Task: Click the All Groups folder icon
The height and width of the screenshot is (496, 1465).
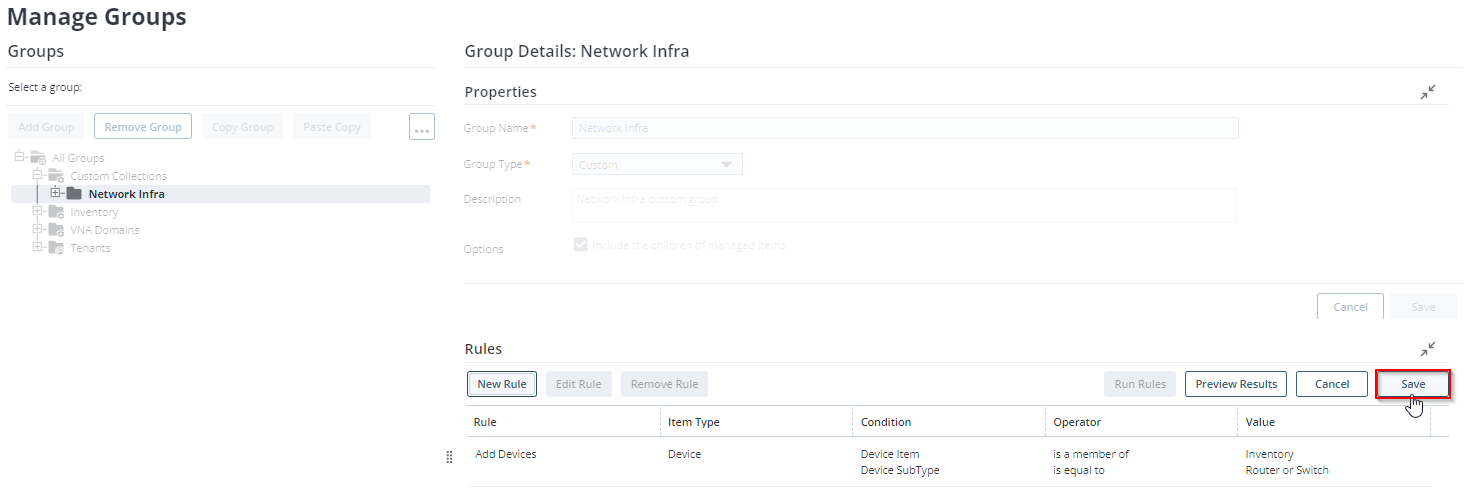Action: tap(38, 158)
